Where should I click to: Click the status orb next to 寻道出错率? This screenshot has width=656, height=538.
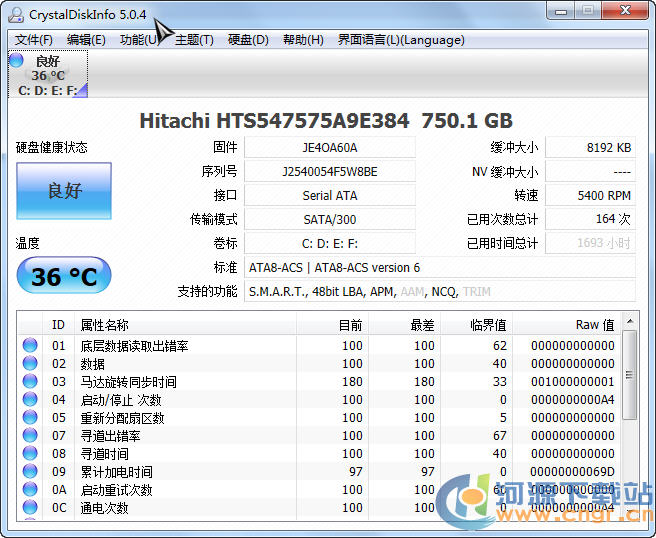click(30, 436)
